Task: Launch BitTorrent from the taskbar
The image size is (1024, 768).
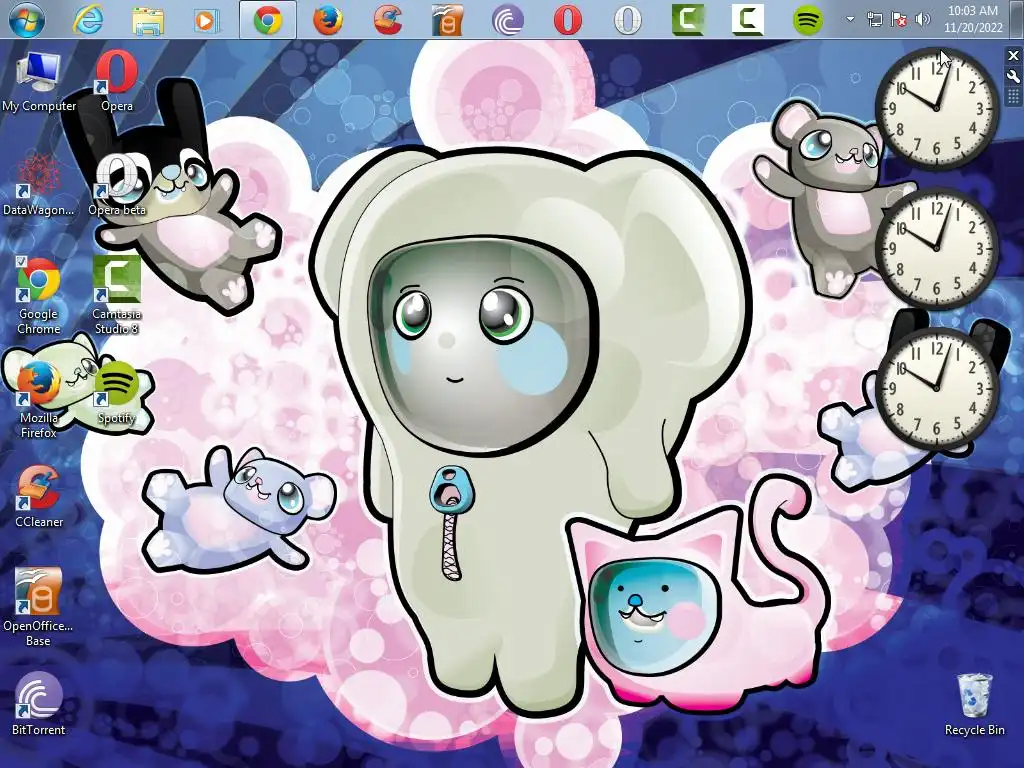Action: coord(507,20)
